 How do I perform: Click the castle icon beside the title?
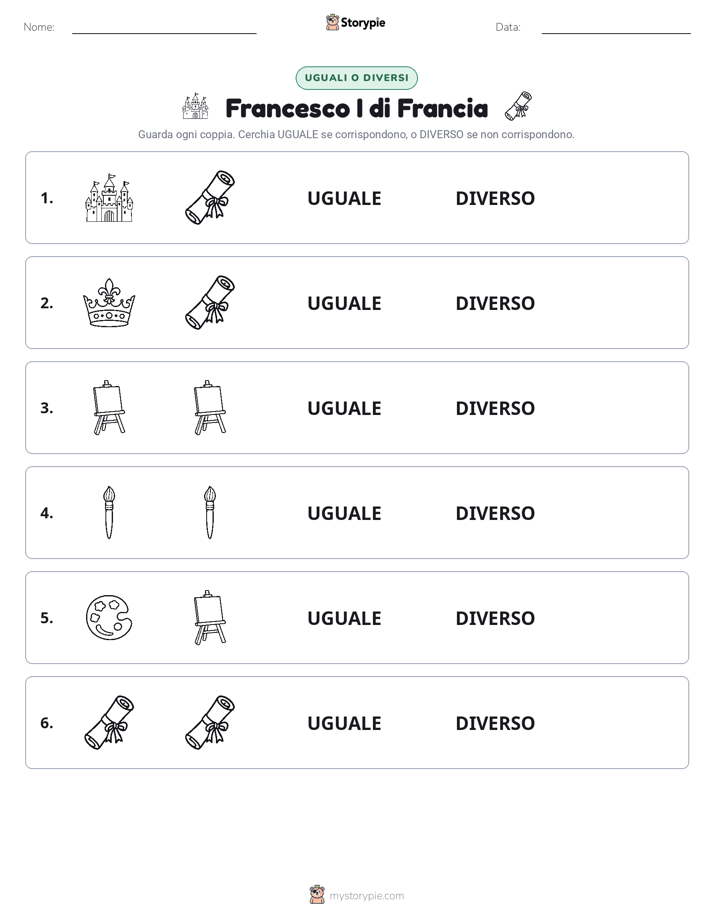[x=196, y=107]
